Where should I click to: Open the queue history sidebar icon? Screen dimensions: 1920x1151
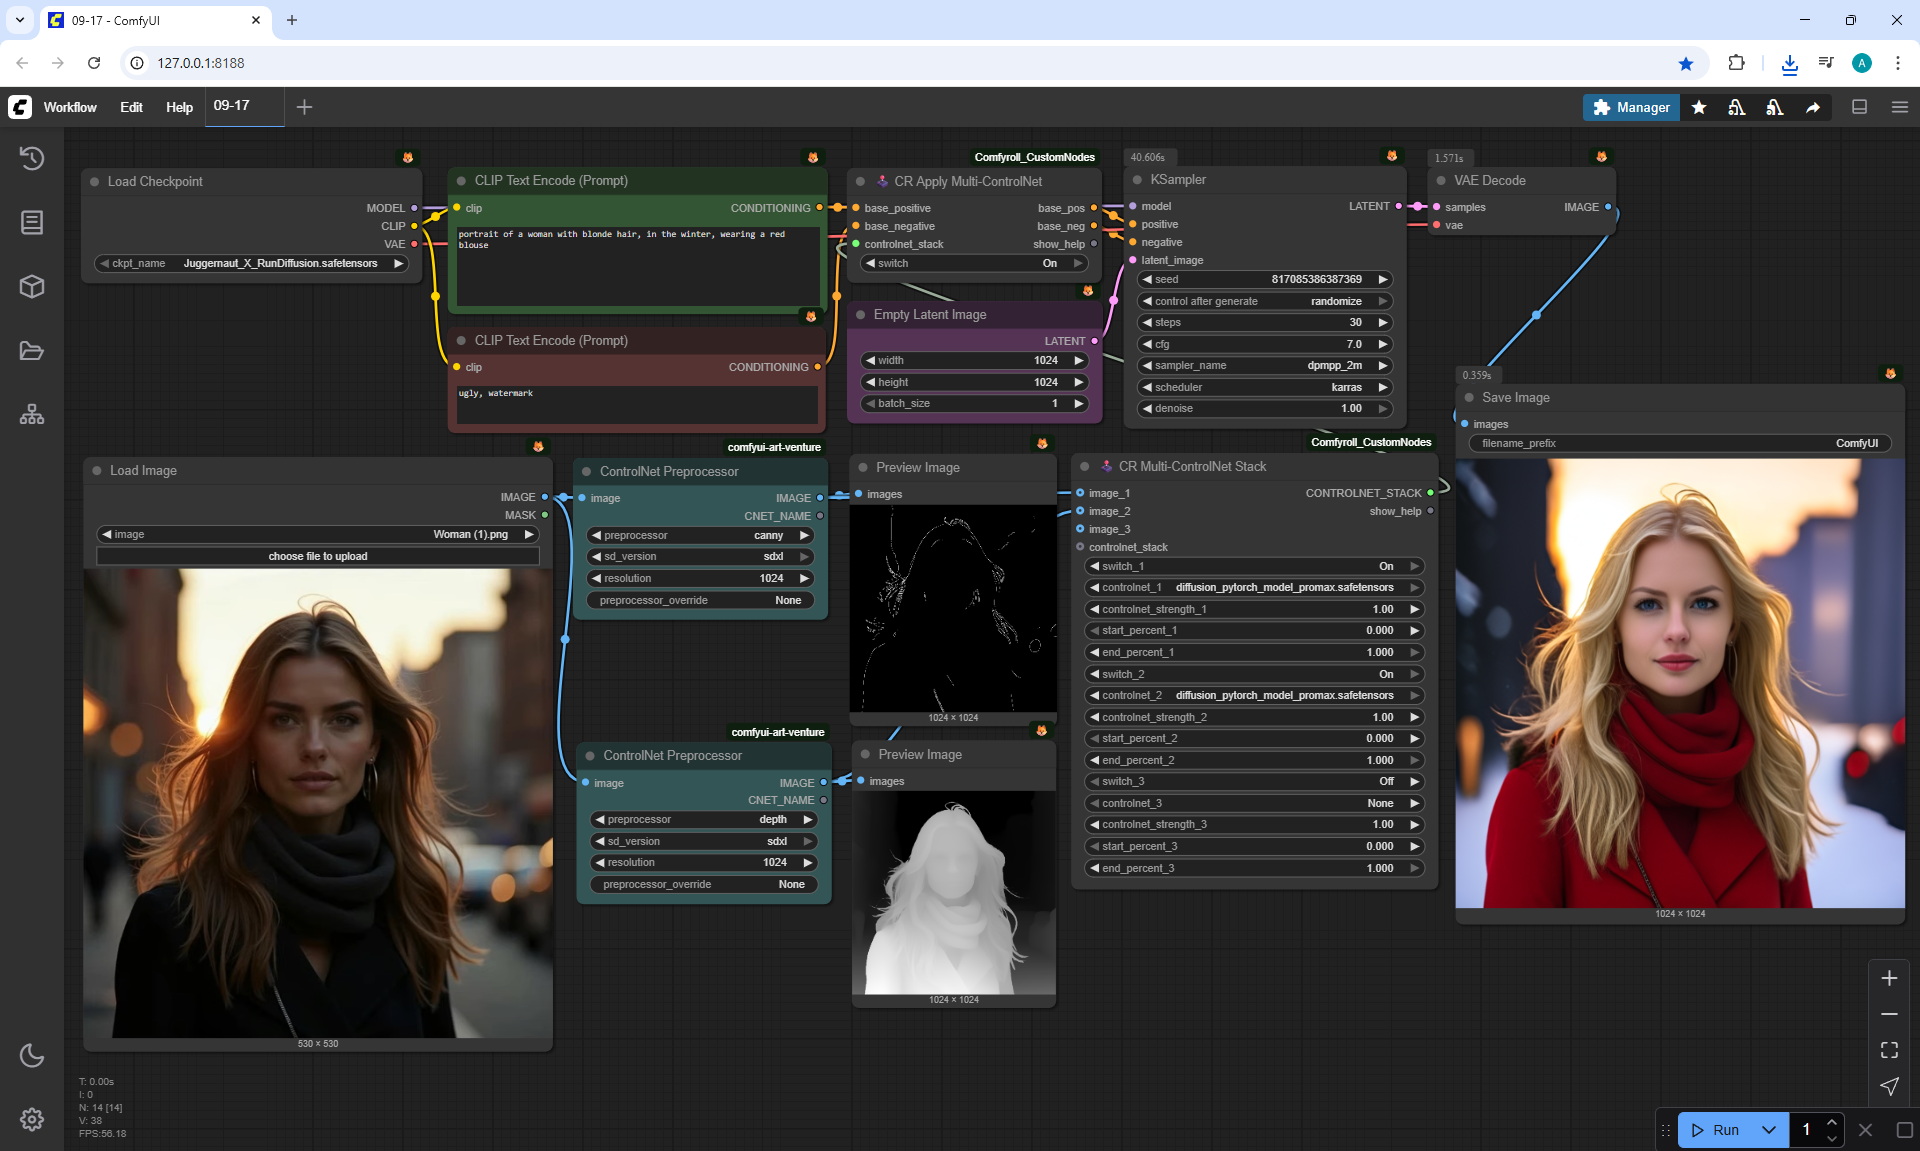pos(32,158)
